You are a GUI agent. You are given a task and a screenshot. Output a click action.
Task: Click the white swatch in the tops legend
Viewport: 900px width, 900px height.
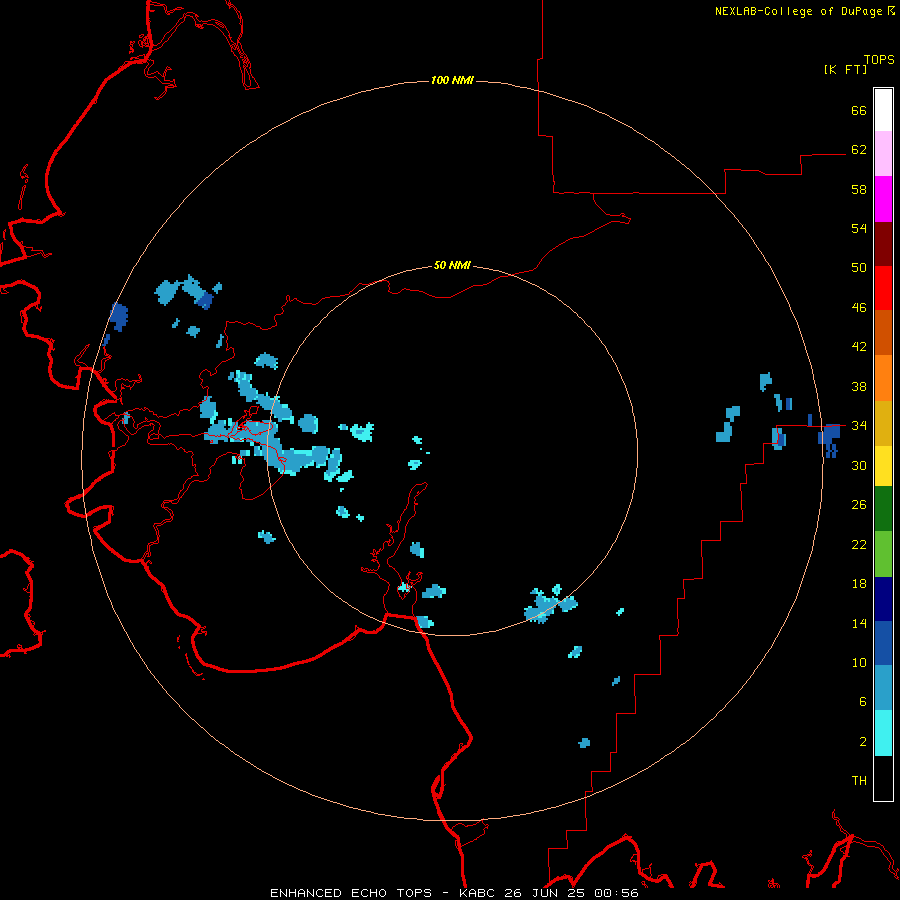point(883,110)
